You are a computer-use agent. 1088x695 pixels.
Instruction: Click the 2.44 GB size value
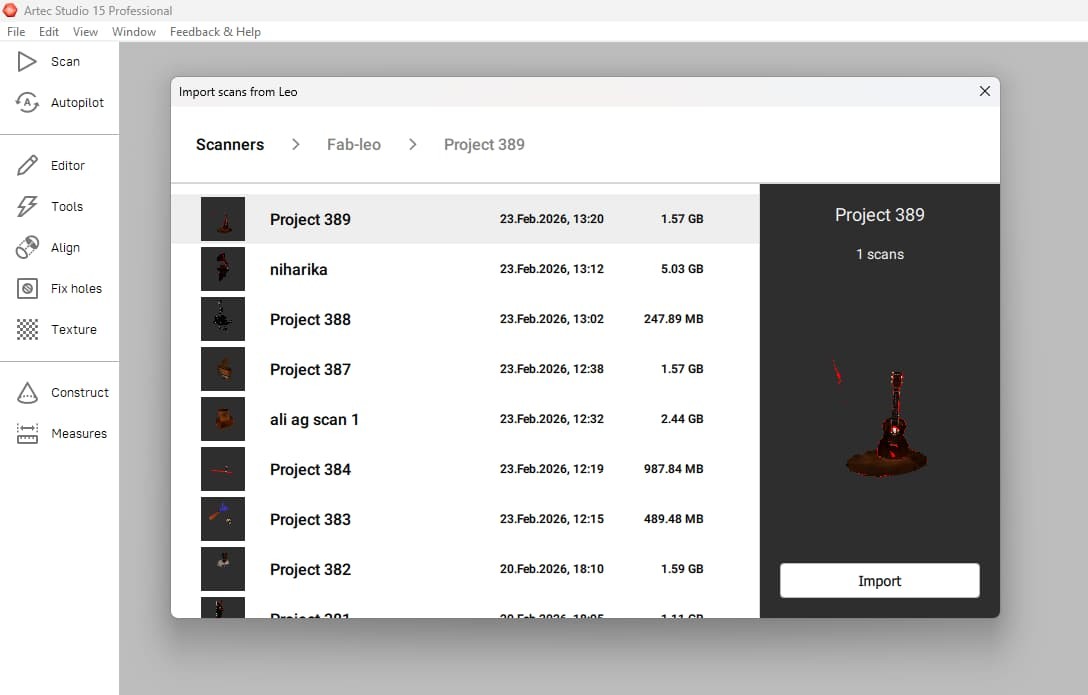point(682,419)
